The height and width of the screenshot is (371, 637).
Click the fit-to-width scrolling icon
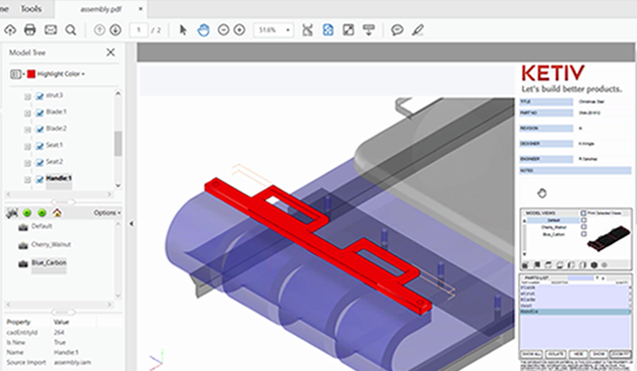coord(308,30)
